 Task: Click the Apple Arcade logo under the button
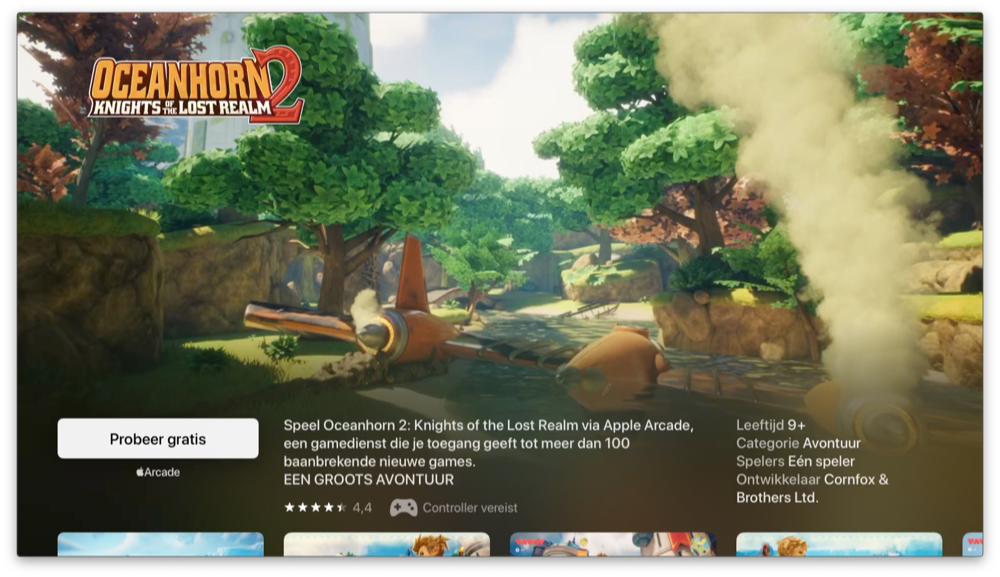(158, 472)
